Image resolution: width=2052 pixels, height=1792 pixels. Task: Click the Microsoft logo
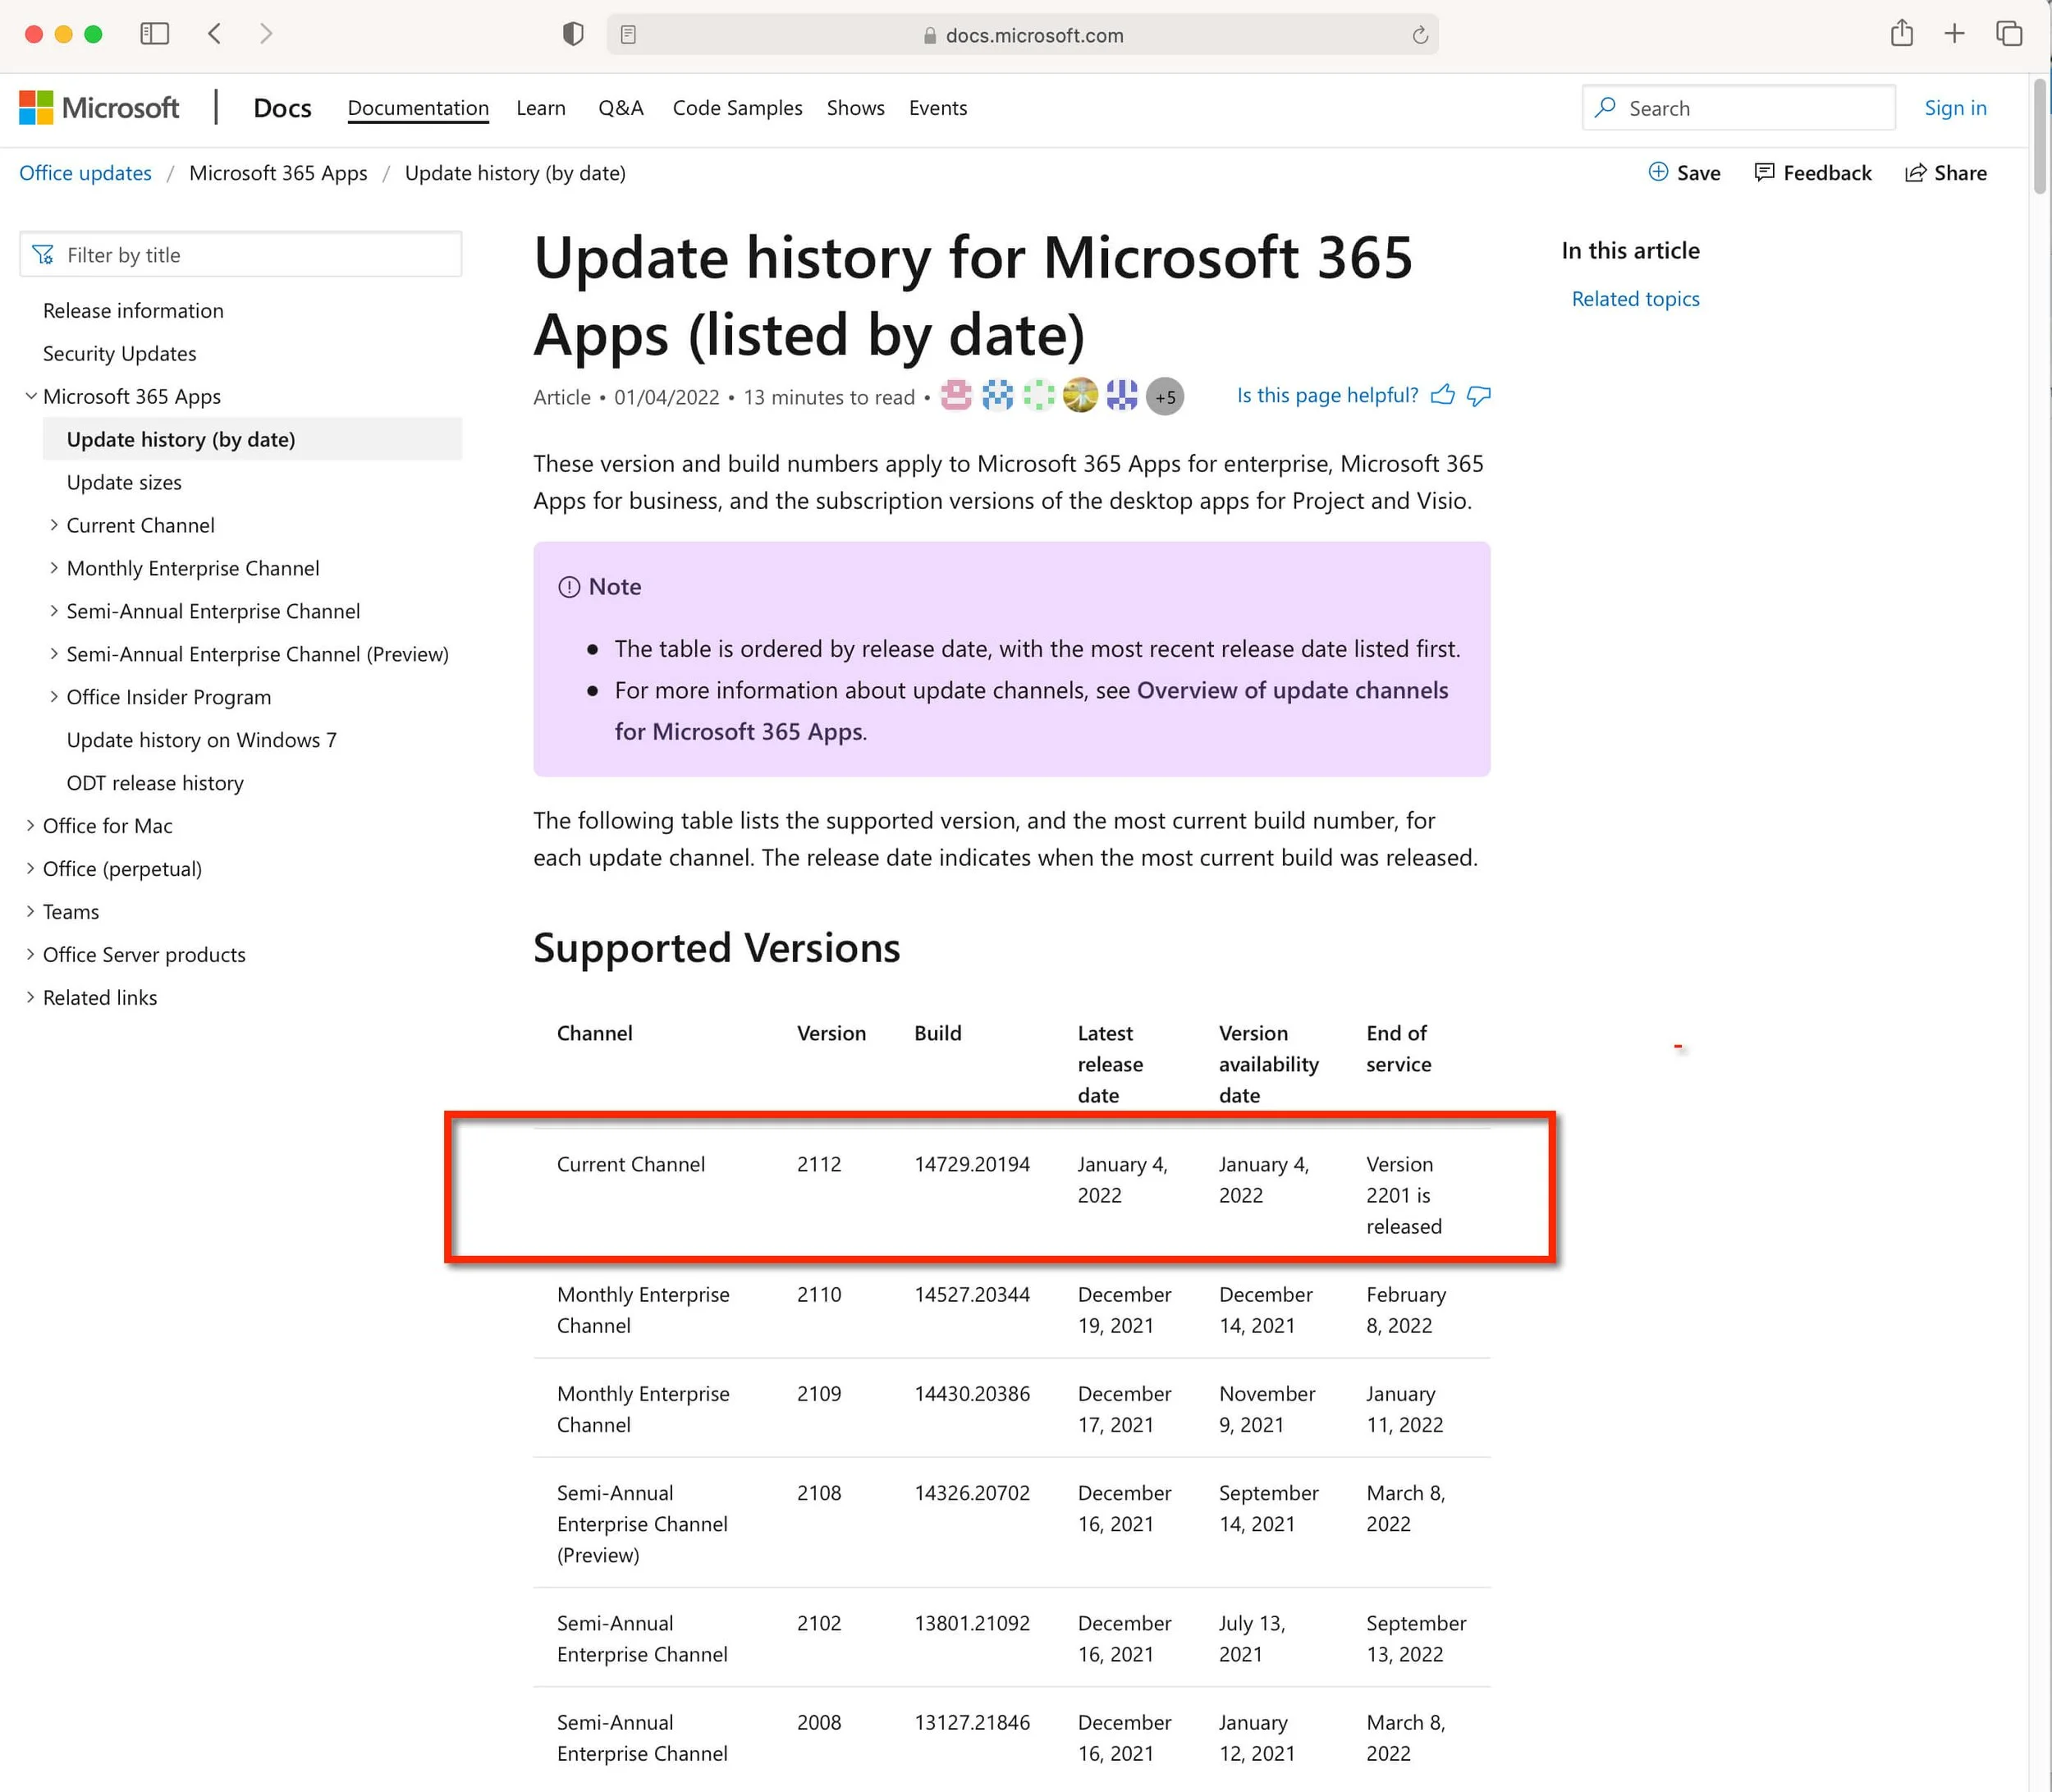click(99, 108)
